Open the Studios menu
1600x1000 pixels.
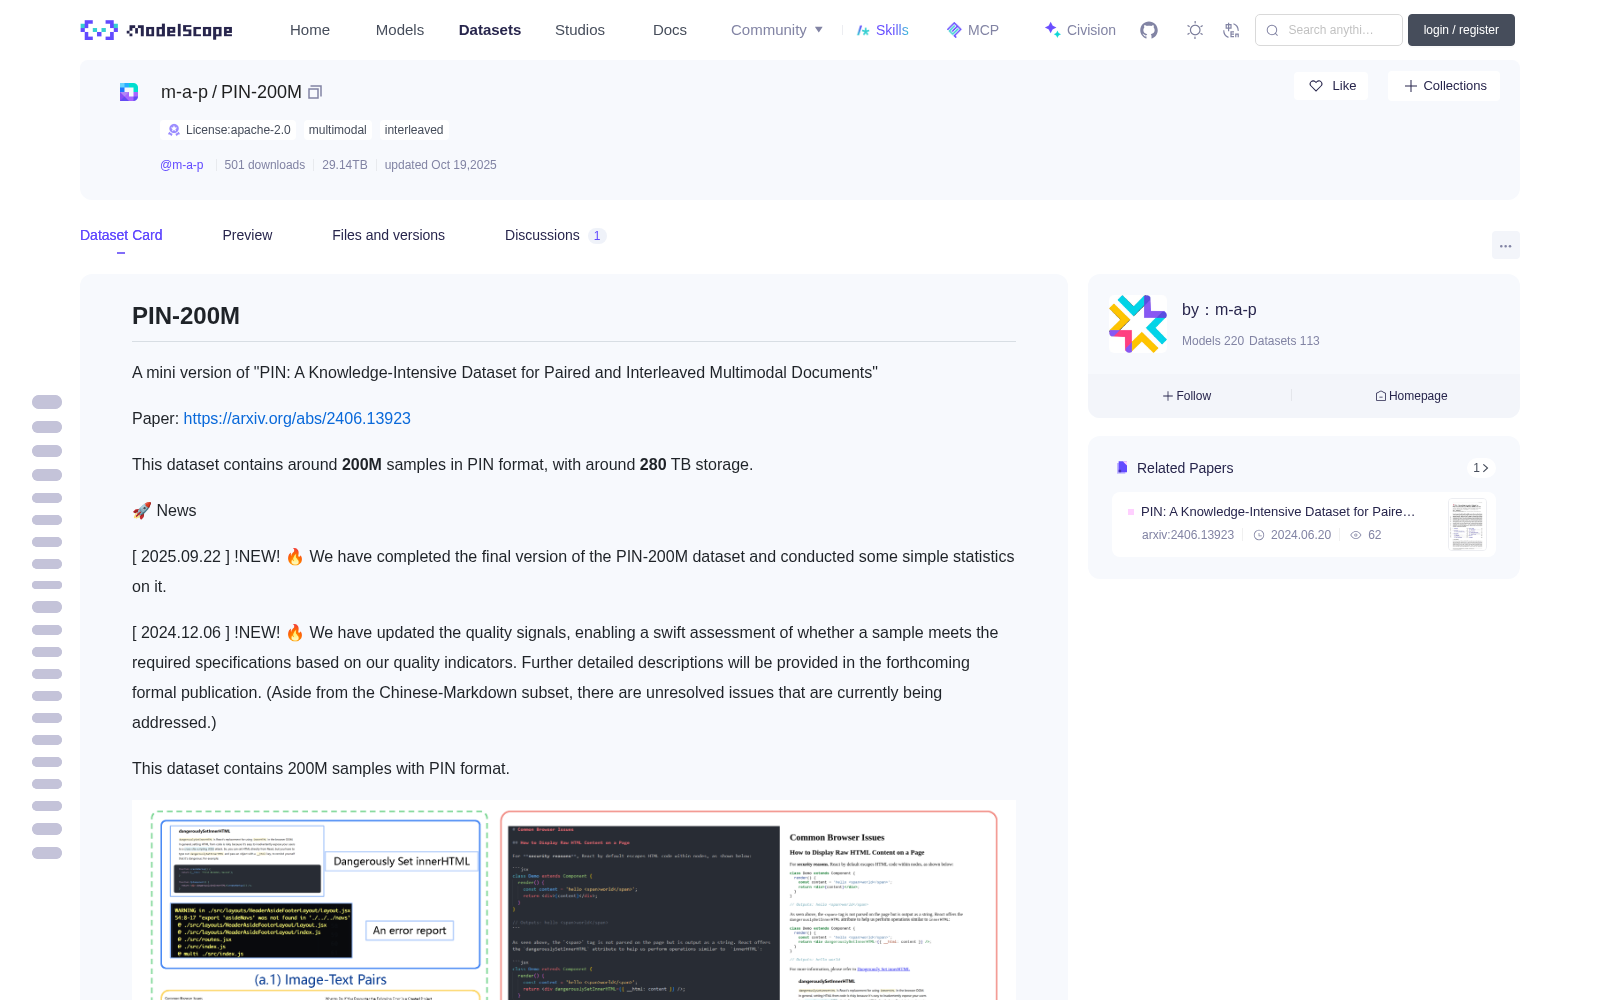pos(580,30)
